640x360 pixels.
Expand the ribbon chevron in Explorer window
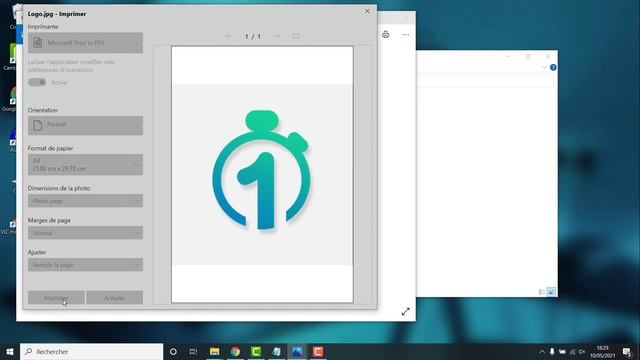pyautogui.click(x=544, y=67)
